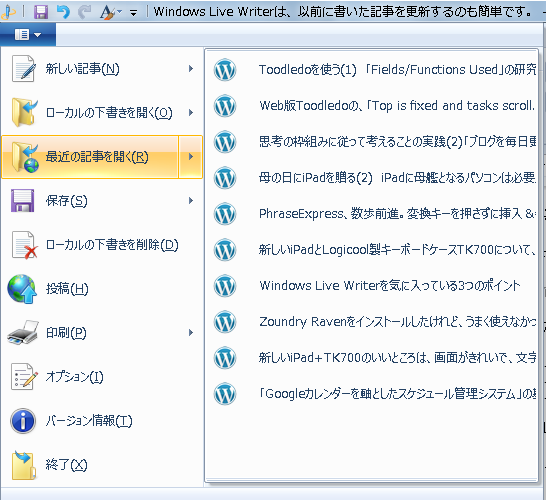Click WordPress icon beside Logicool製キーボードケース post
Screen dimensions: 546x500
[225, 250]
